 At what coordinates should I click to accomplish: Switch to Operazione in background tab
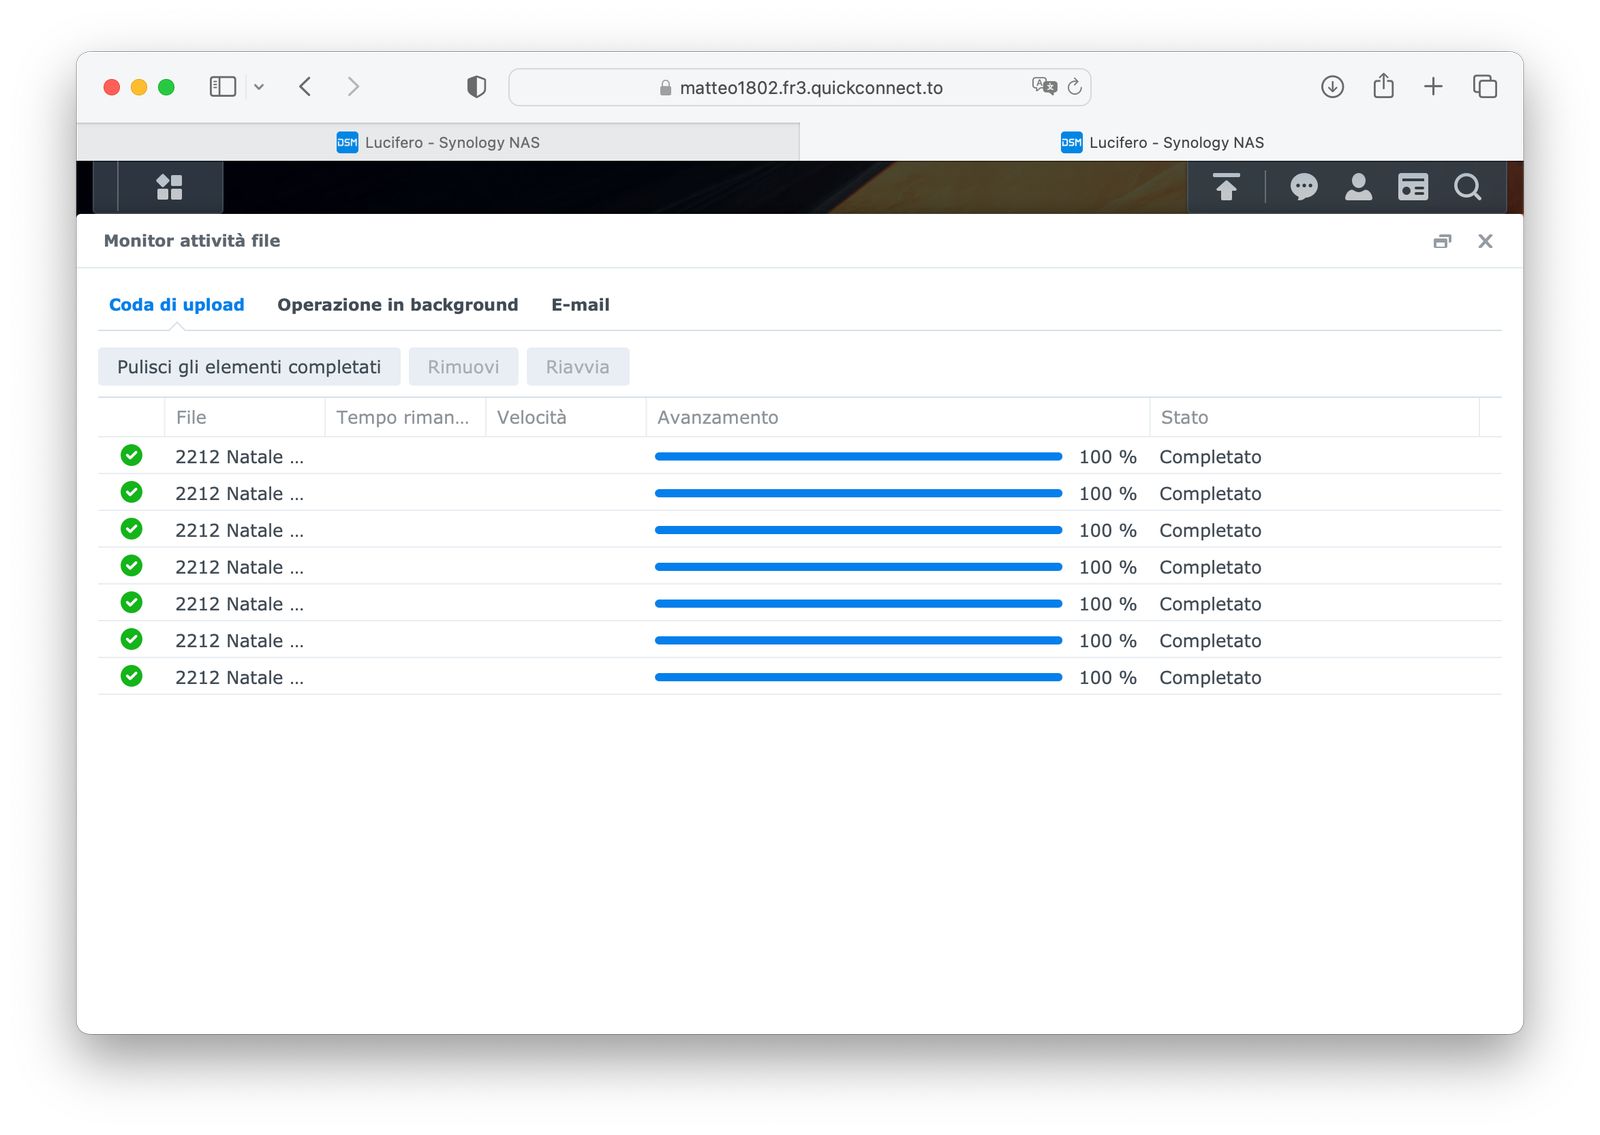[397, 305]
